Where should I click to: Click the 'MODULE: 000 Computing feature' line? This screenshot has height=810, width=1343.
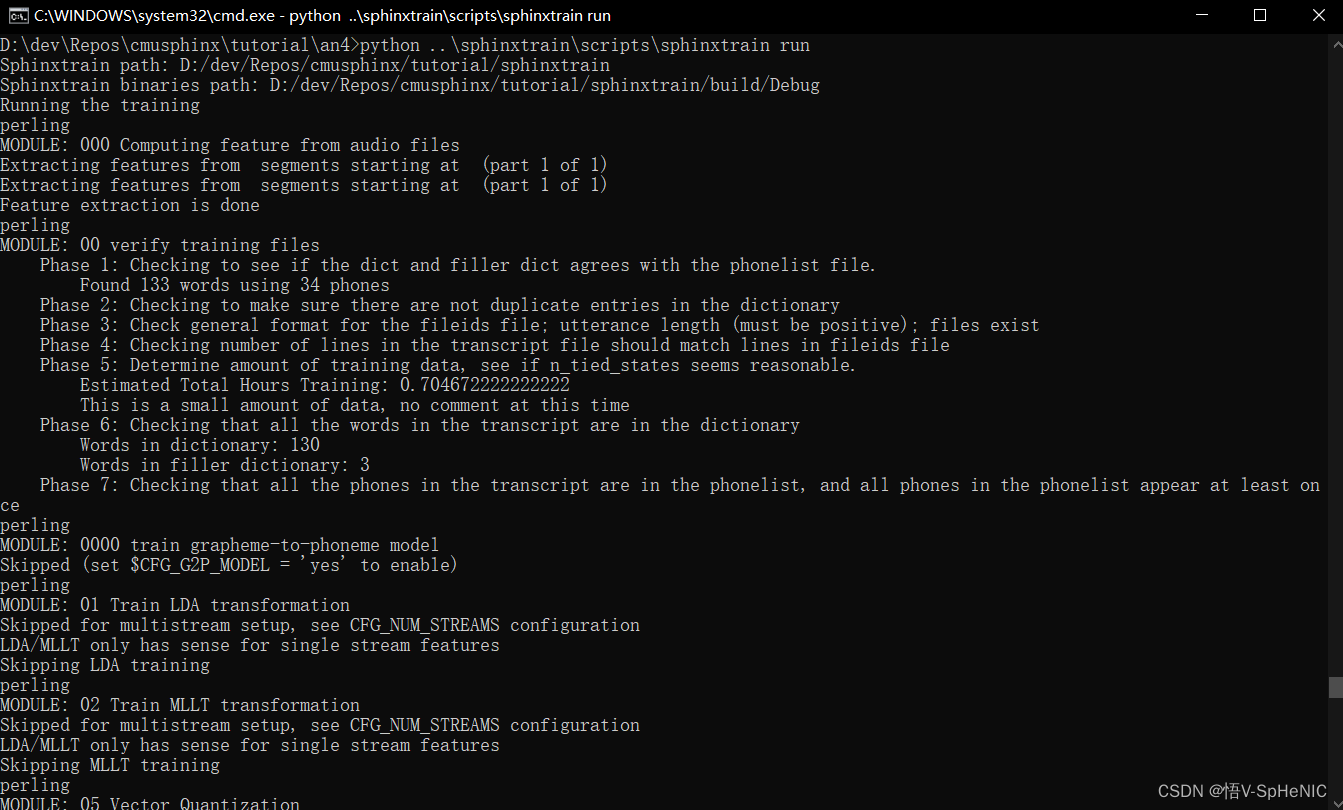tap(231, 144)
